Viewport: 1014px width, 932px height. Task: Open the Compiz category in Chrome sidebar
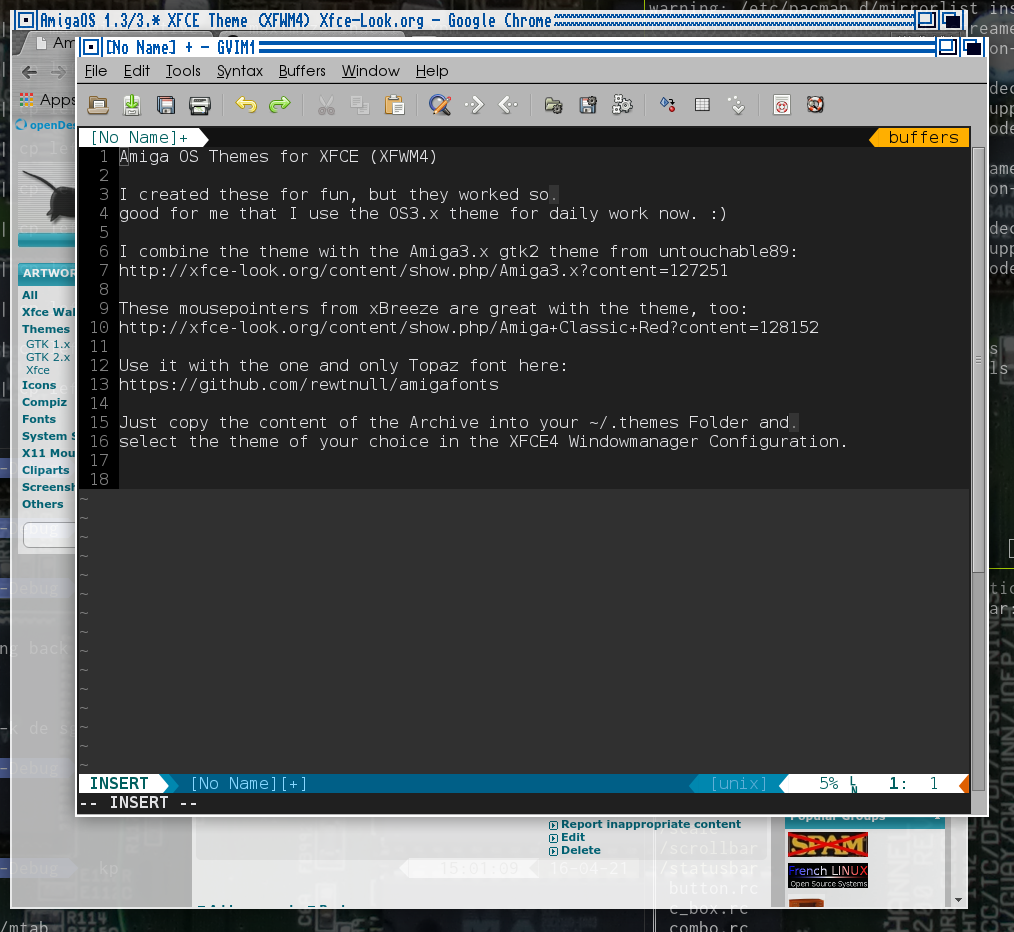click(44, 402)
